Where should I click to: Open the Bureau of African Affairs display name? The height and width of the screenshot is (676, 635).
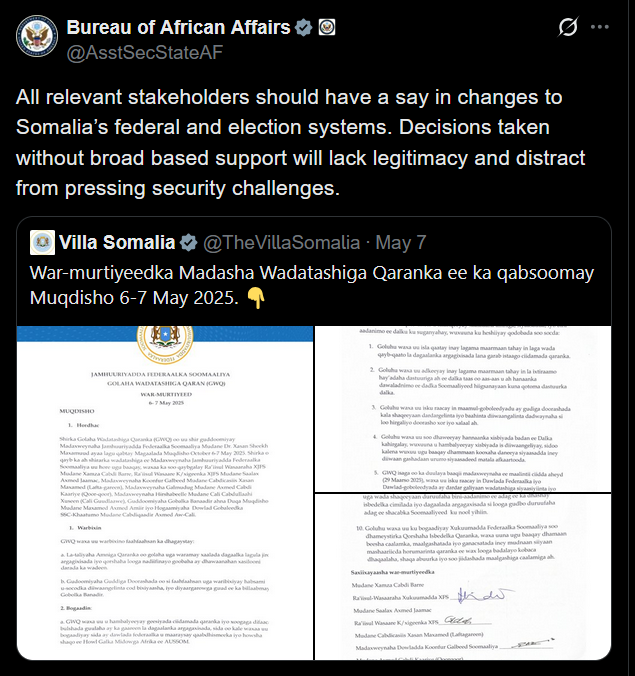(178, 27)
